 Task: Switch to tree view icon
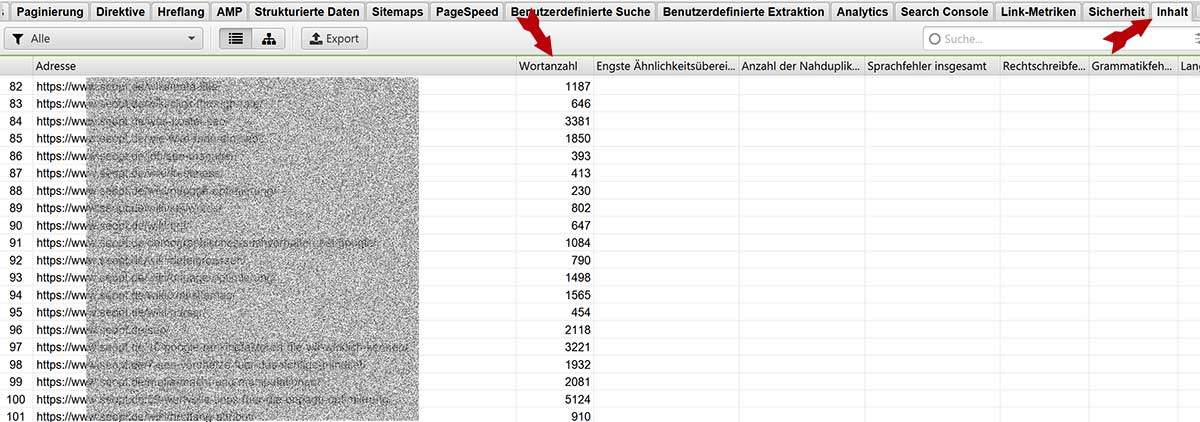[x=269, y=39]
